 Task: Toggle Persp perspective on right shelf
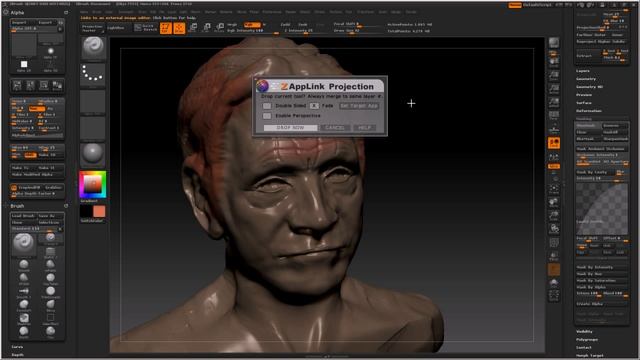(554, 116)
